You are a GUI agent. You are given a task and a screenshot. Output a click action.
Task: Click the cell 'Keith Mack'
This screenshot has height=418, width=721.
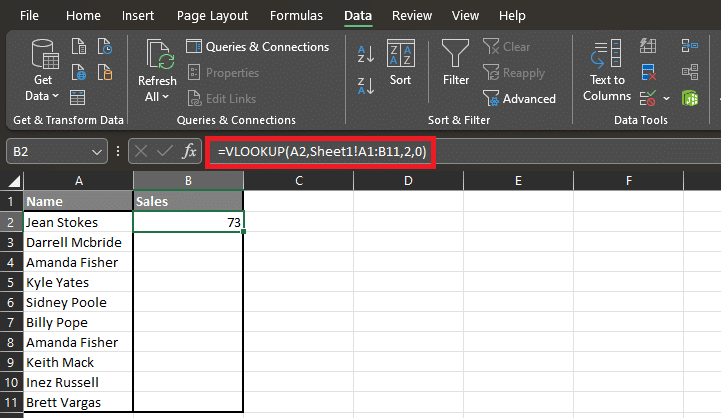(x=78, y=362)
